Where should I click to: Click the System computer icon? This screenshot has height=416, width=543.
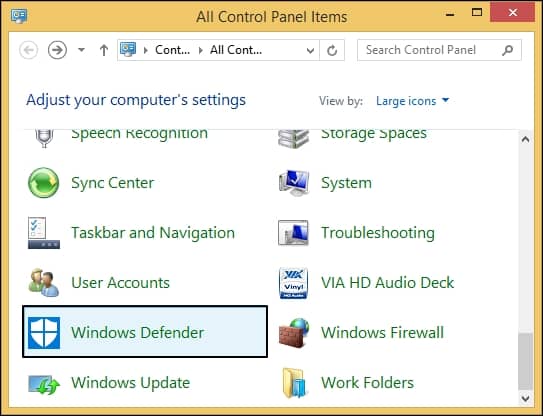(294, 183)
